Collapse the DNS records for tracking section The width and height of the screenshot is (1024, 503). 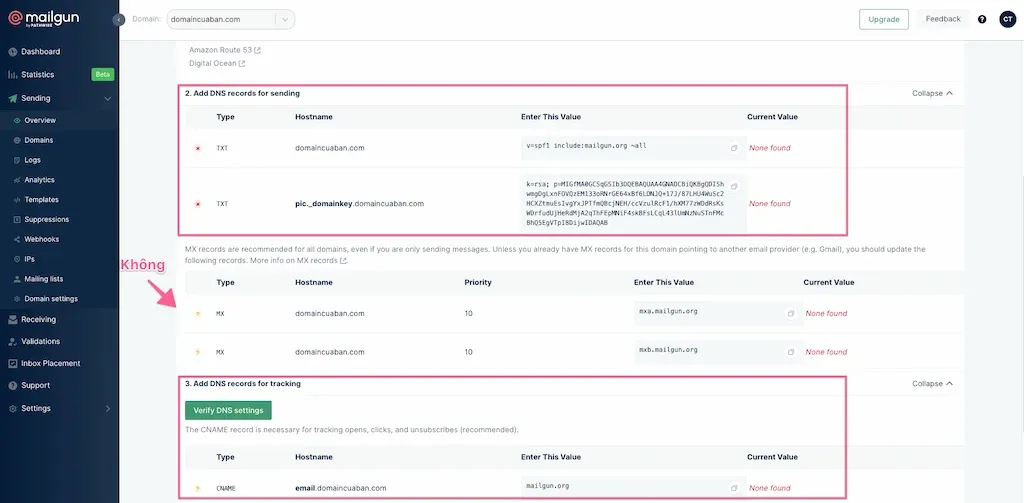coord(933,383)
